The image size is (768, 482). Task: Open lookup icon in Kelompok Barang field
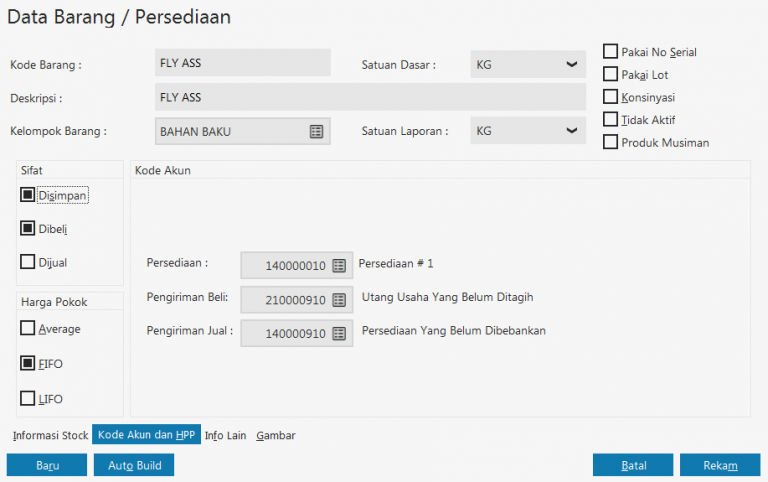click(316, 131)
